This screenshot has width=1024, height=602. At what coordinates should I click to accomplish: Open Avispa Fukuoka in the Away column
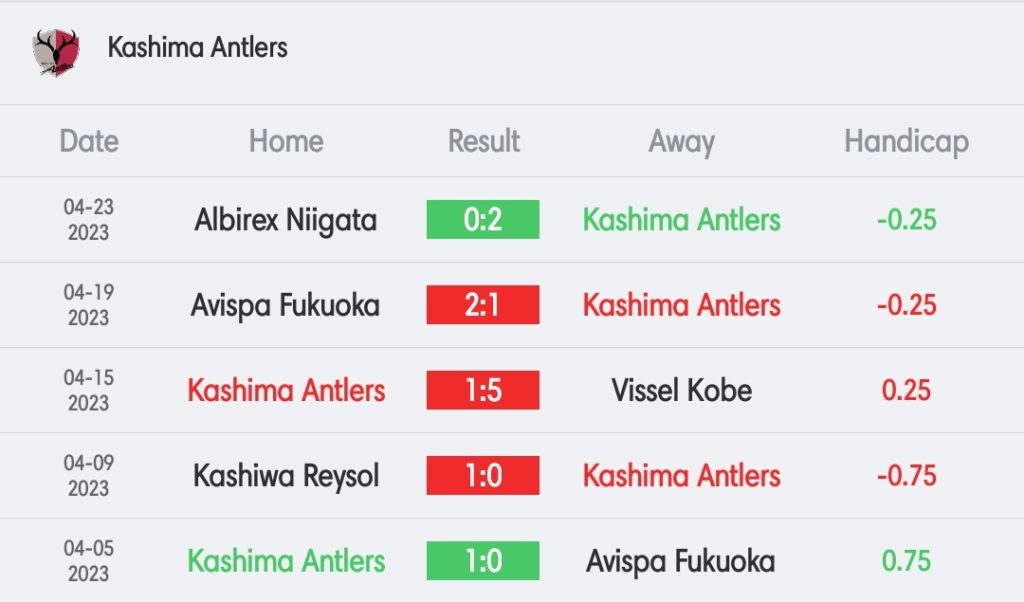point(681,561)
